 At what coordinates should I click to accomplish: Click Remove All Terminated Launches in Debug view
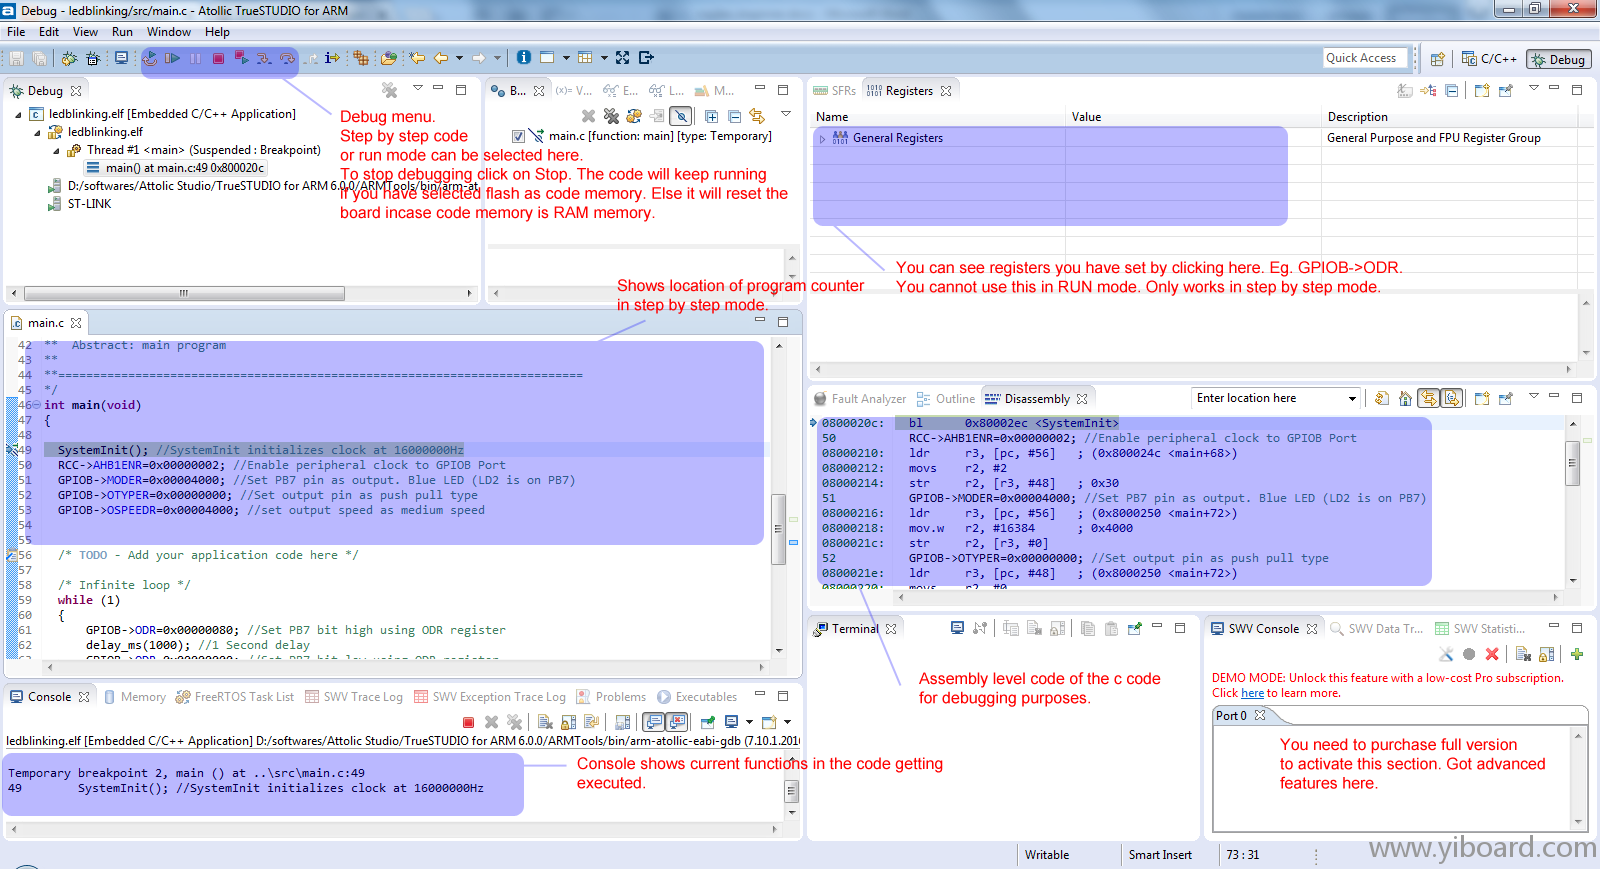(x=389, y=90)
